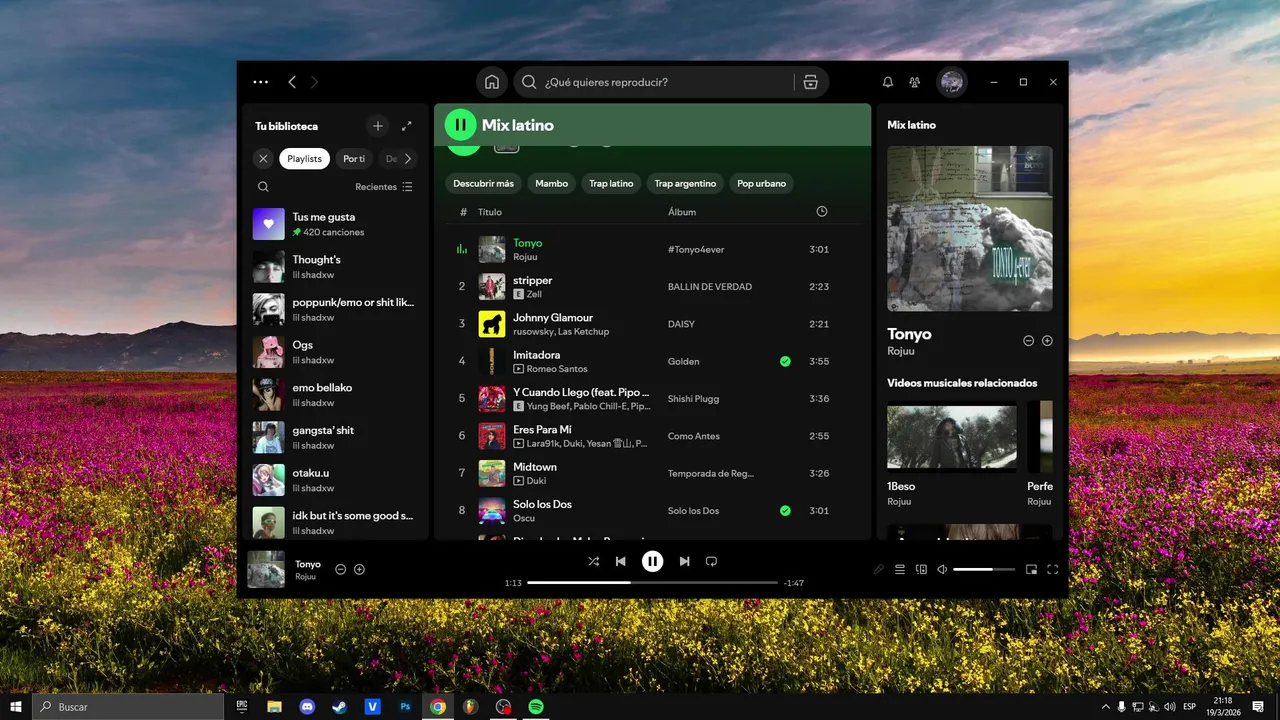
Task: Open Chrome from the Windows taskbar
Action: click(438, 706)
